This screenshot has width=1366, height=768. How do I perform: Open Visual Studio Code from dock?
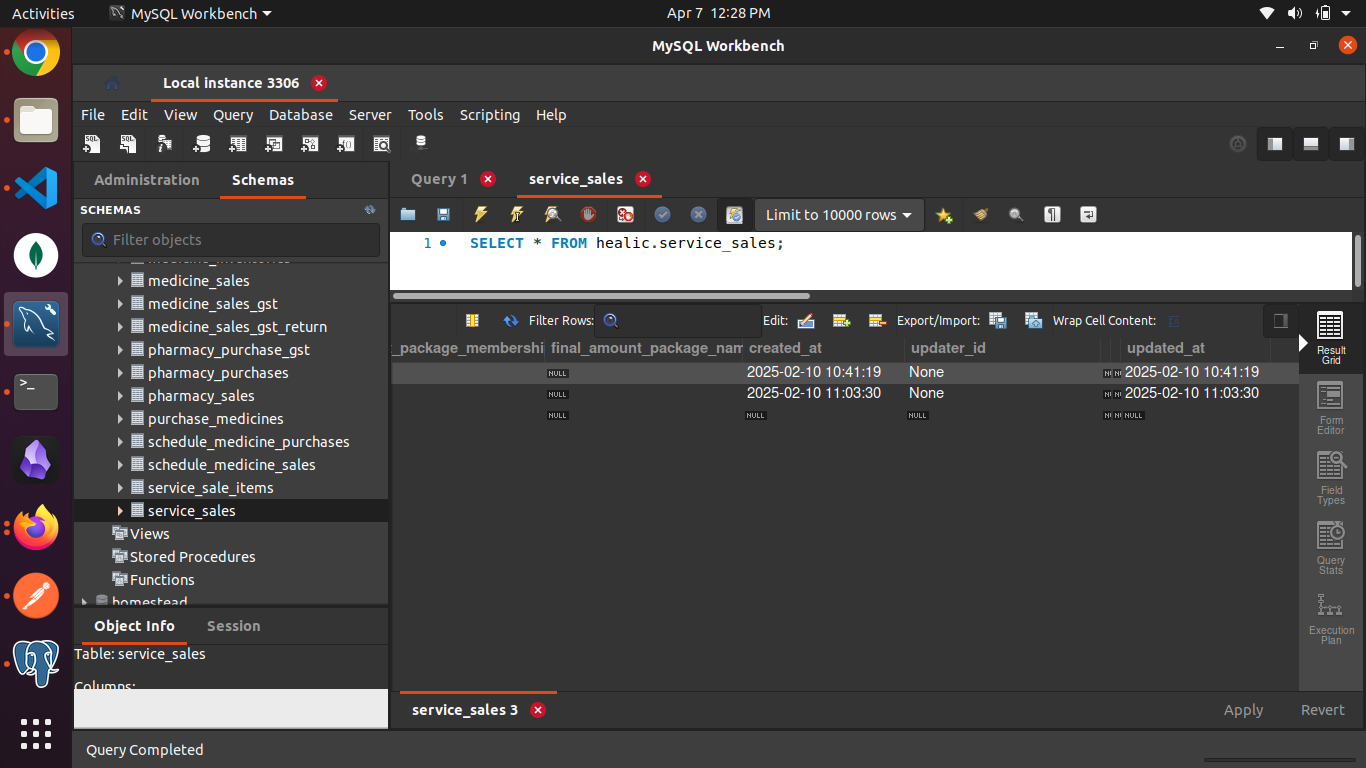coord(36,188)
